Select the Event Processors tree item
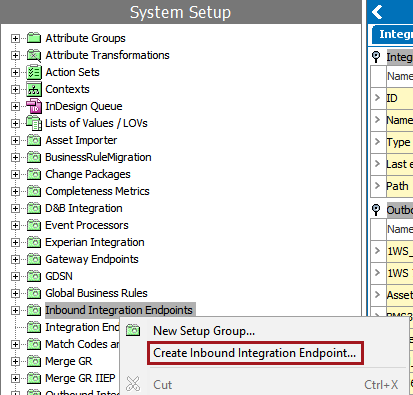The image size is (413, 395). [87, 225]
